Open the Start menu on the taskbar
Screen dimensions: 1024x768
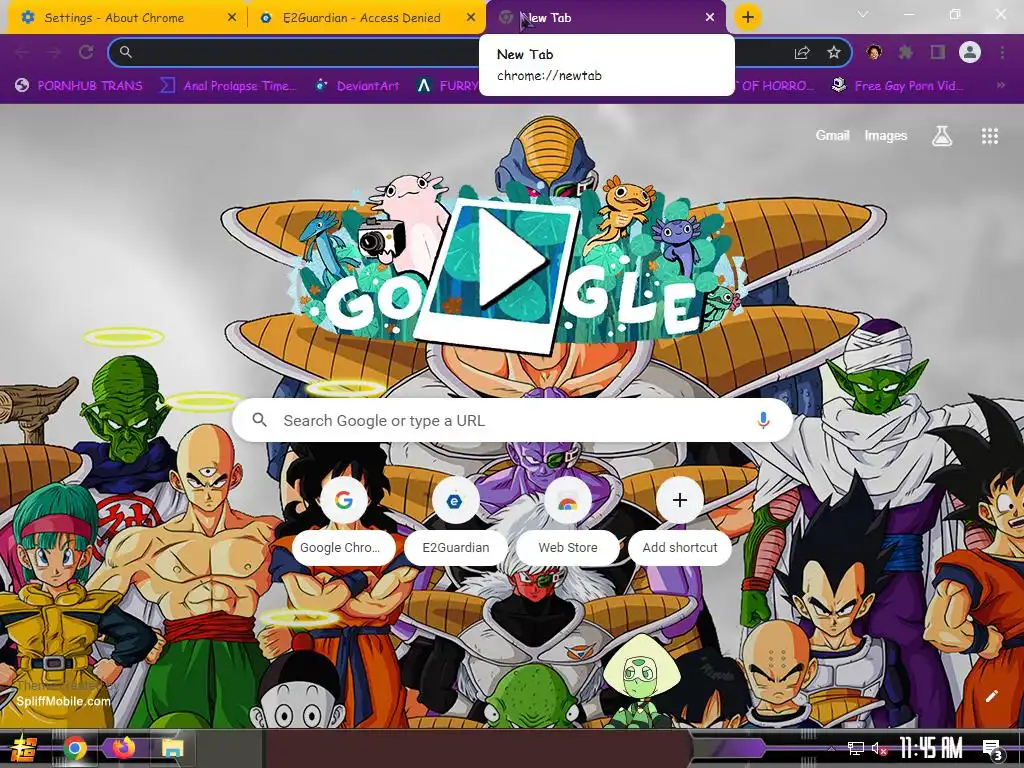point(23,748)
